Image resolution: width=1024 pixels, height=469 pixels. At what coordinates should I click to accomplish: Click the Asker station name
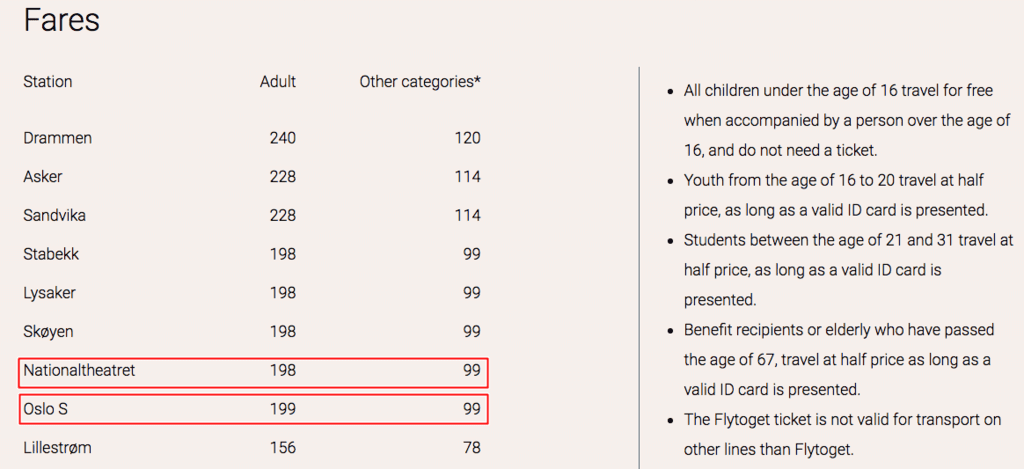pyautogui.click(x=43, y=177)
